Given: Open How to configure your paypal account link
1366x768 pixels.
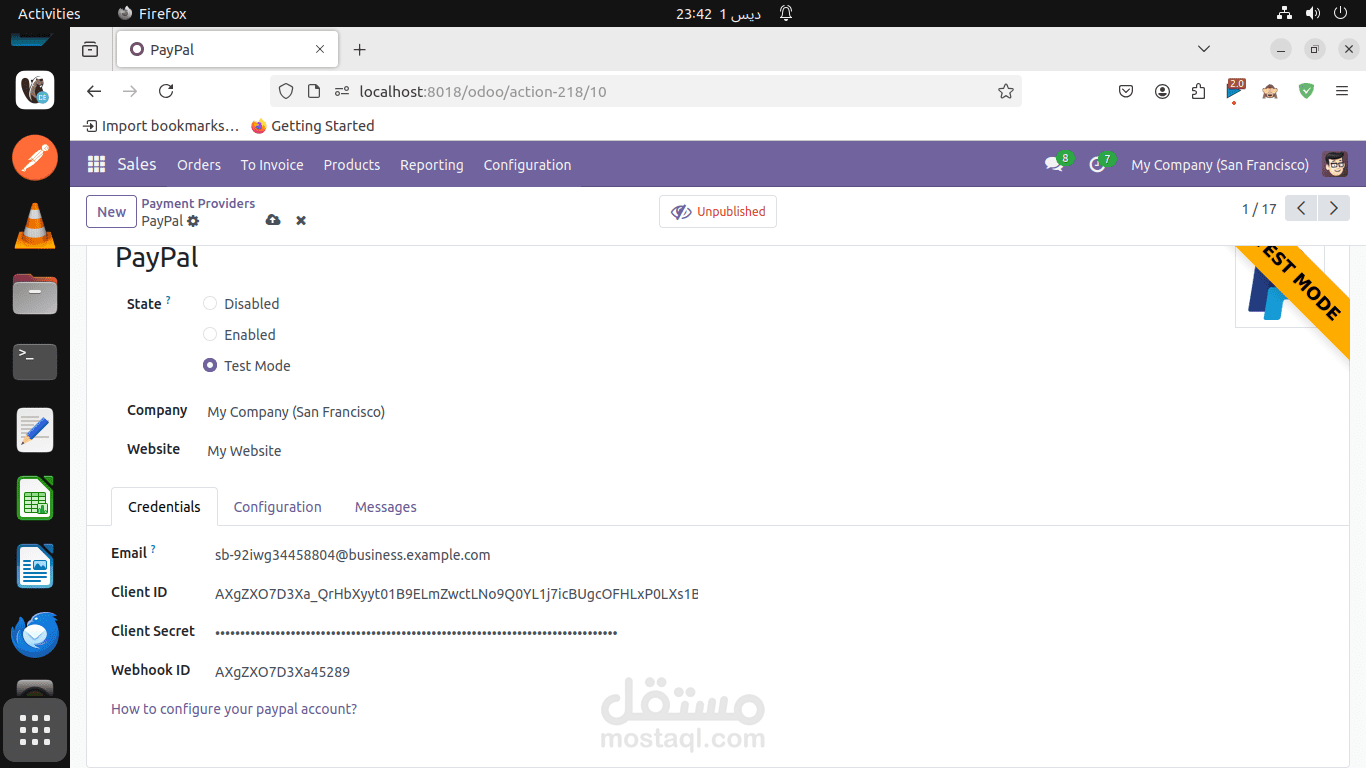Looking at the screenshot, I should tap(234, 709).
